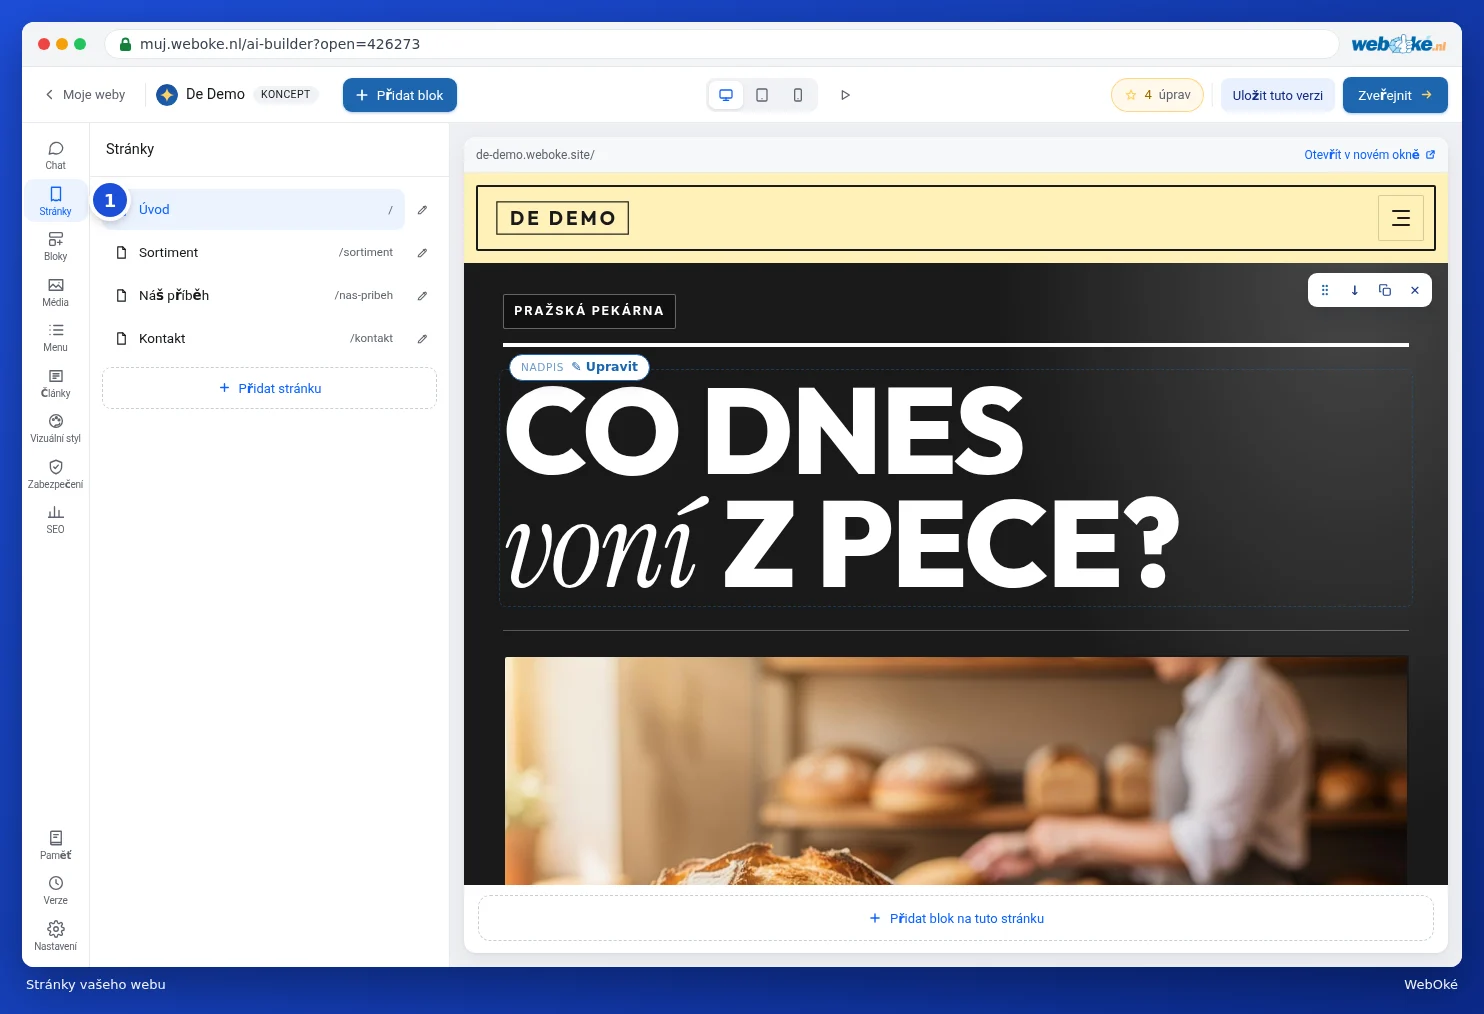Image resolution: width=1484 pixels, height=1014 pixels.
Task: Select the Náš příběh page
Action: (254, 296)
